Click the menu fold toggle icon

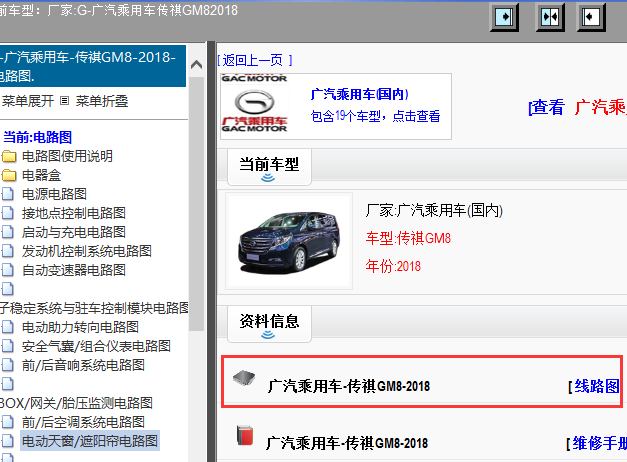coord(64,101)
